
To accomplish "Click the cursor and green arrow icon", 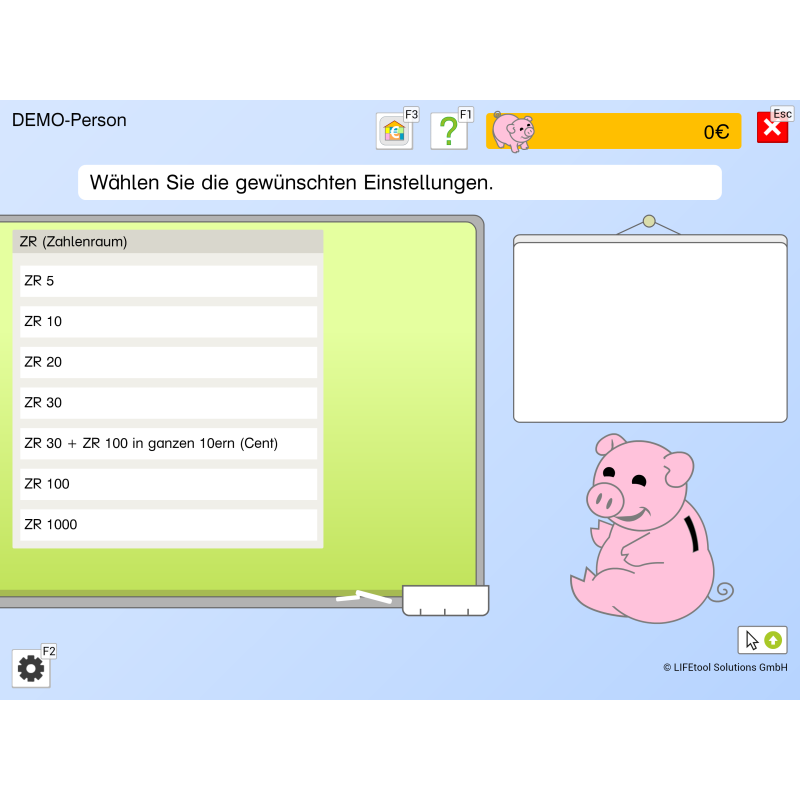I will point(762,640).
